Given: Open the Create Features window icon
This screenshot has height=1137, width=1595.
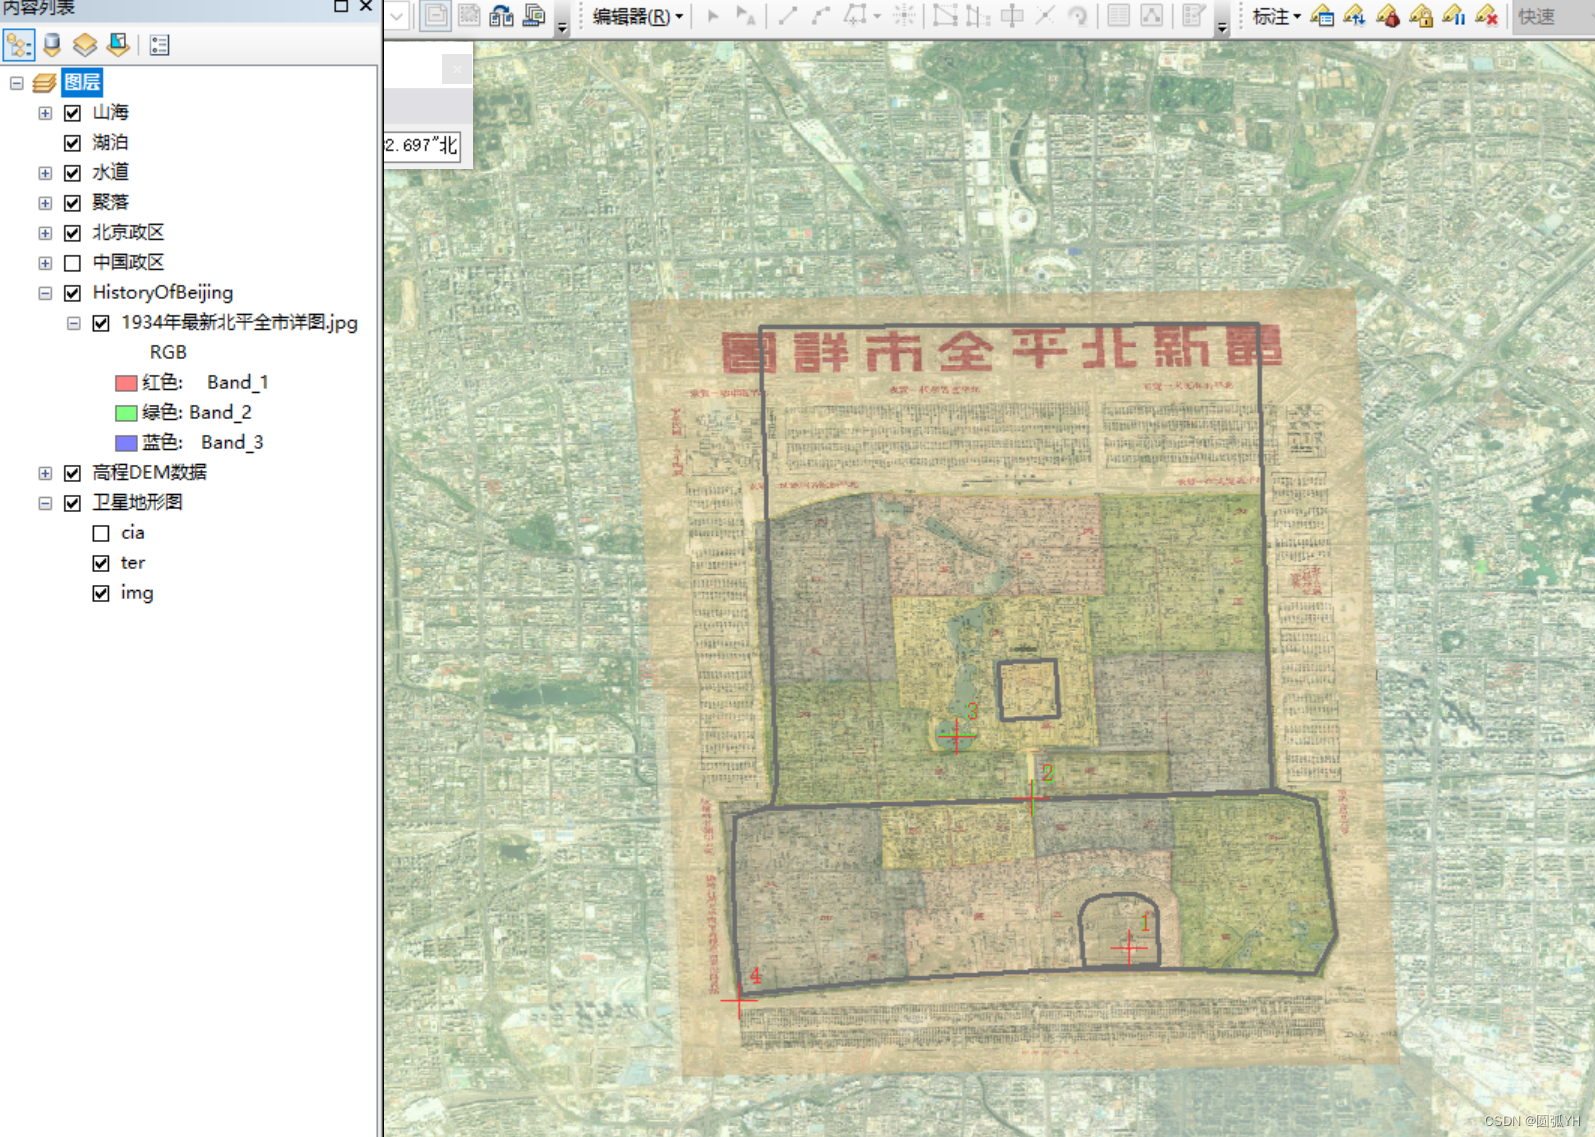Looking at the screenshot, I should [1194, 16].
